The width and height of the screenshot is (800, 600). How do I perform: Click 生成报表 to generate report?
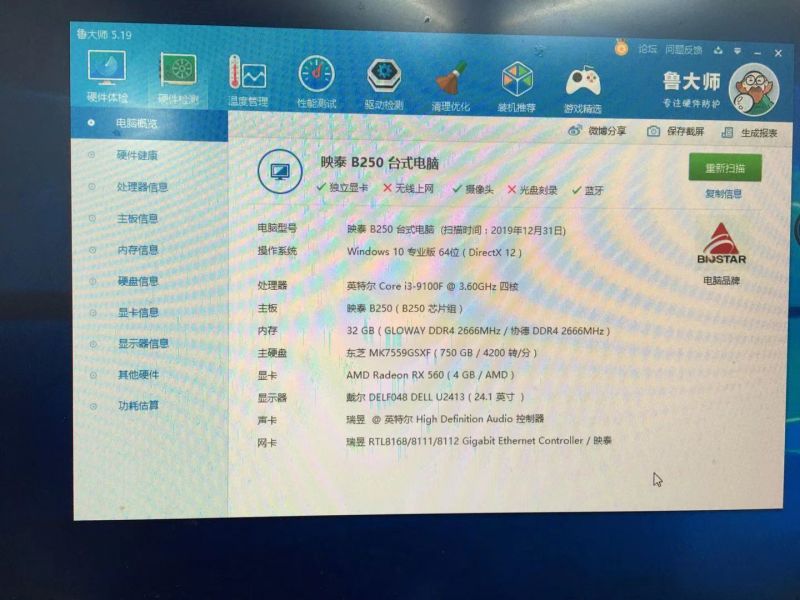(x=749, y=133)
